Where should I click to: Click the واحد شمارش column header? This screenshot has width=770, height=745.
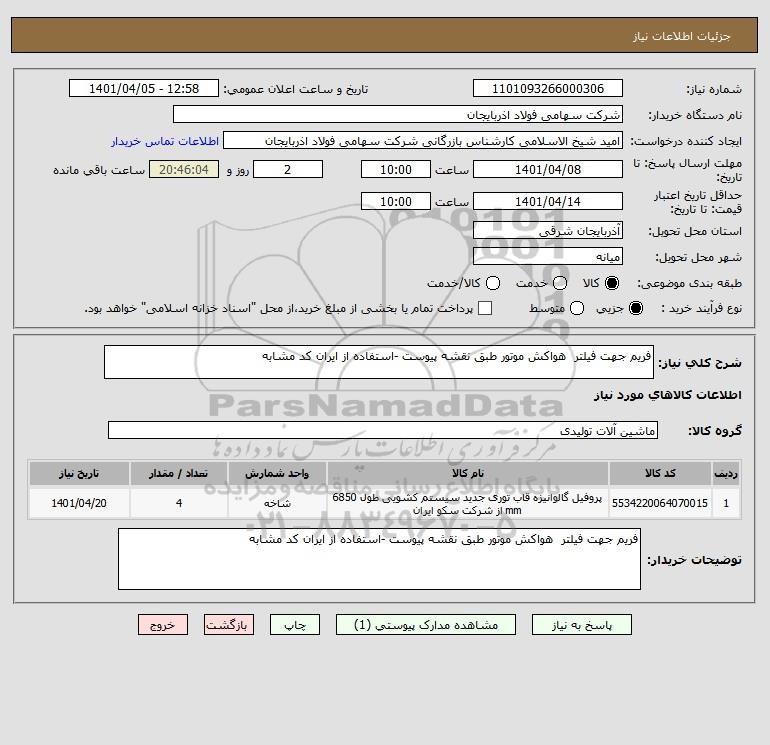click(277, 473)
